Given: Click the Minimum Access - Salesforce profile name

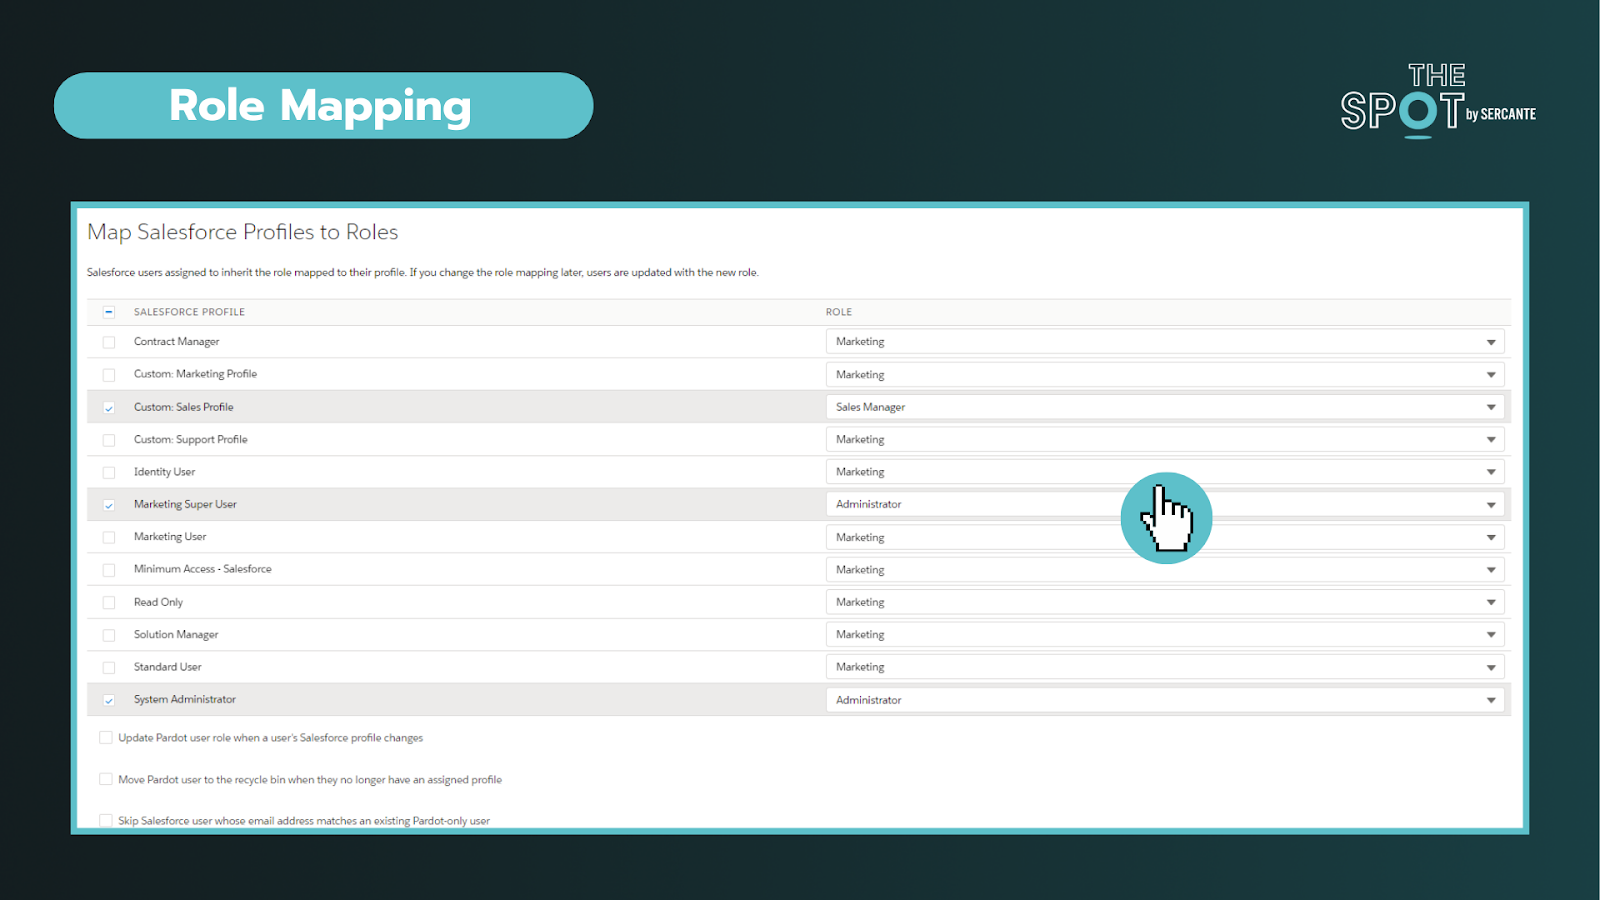Looking at the screenshot, I should coord(202,569).
